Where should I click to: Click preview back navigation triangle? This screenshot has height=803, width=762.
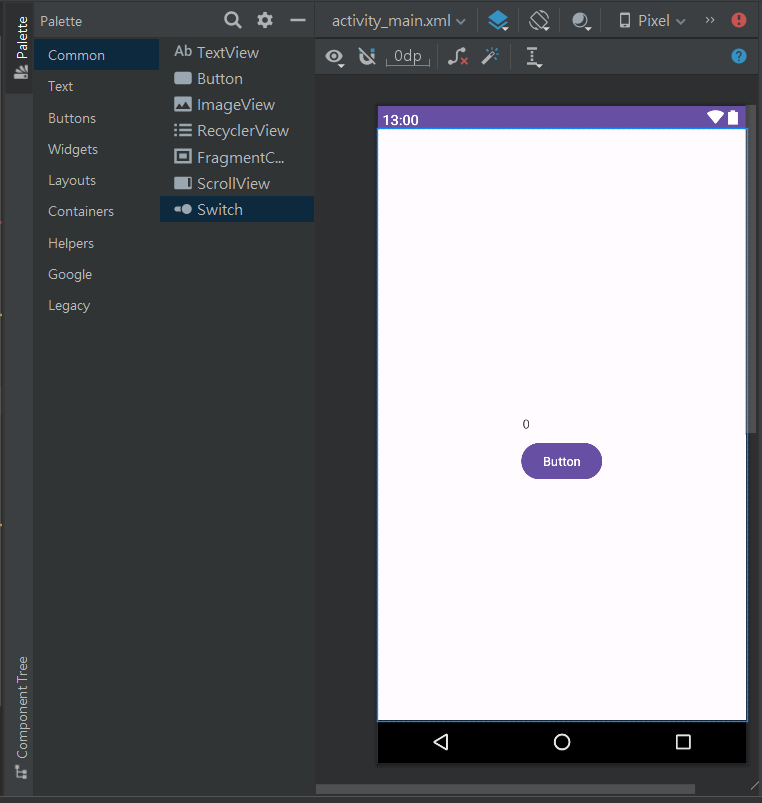pyautogui.click(x=441, y=742)
